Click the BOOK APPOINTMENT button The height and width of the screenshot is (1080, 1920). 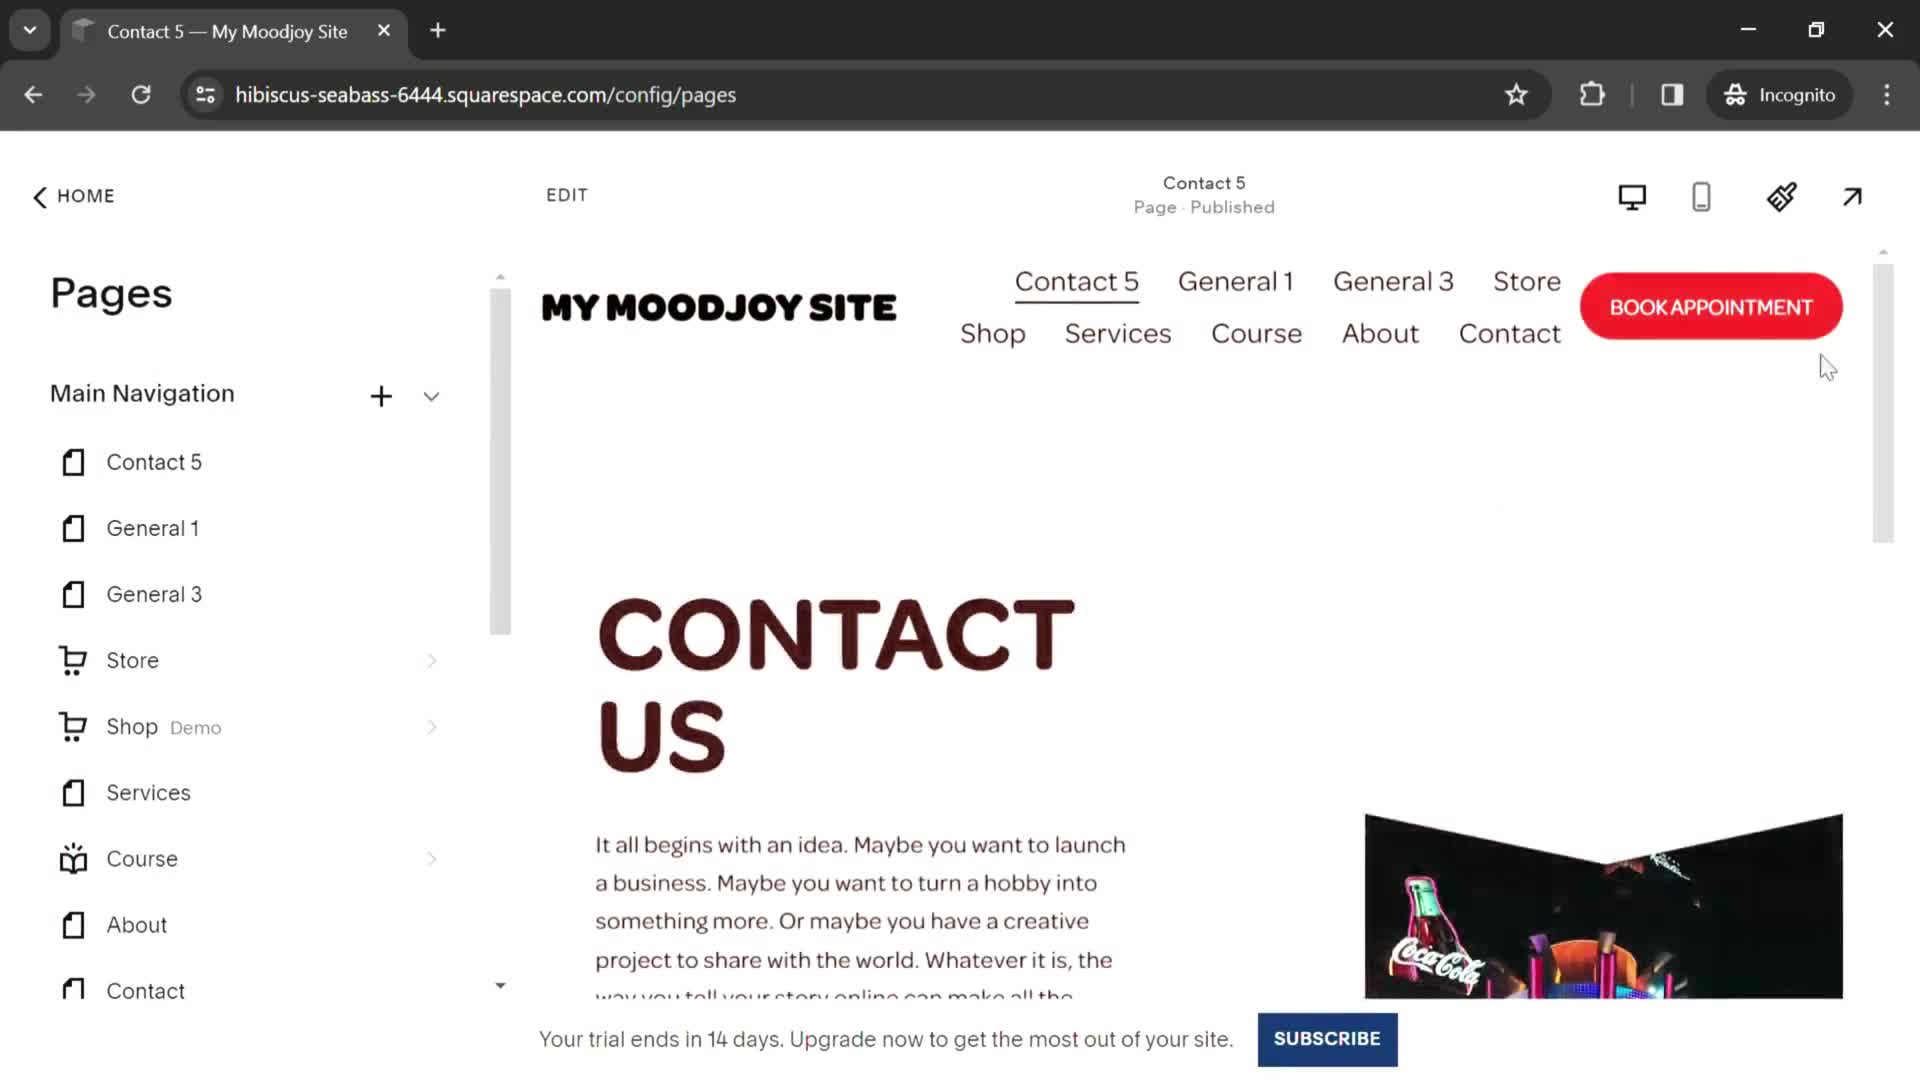1710,306
